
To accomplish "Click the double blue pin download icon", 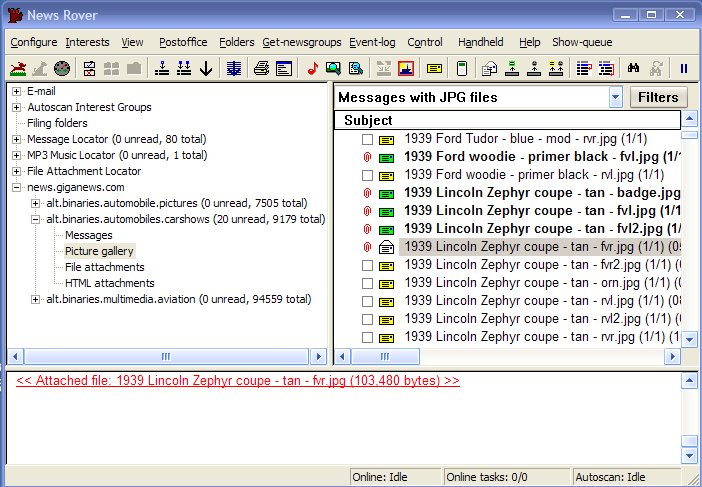I will click(184, 68).
